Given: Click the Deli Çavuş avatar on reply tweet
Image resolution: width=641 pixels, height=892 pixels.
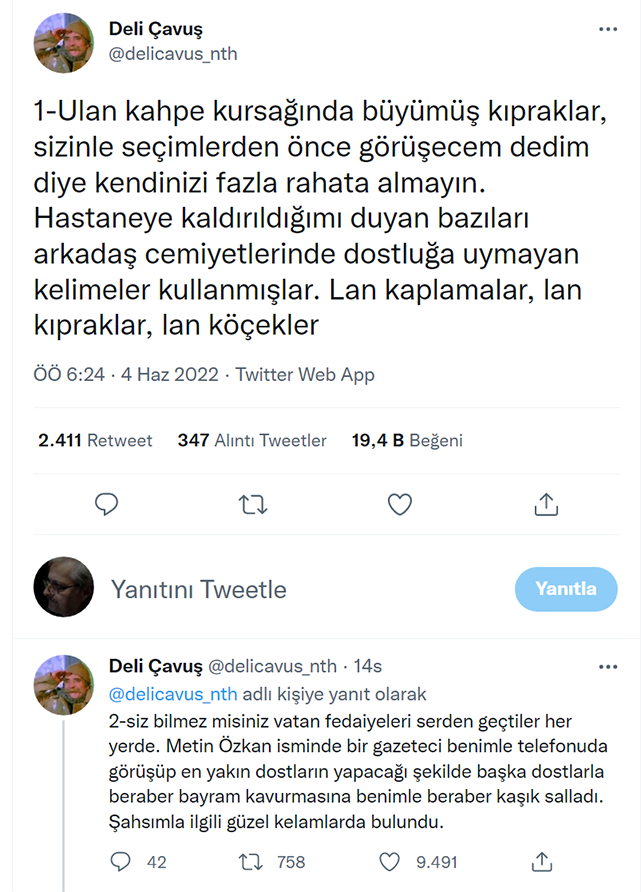Looking at the screenshot, I should pos(64,684).
